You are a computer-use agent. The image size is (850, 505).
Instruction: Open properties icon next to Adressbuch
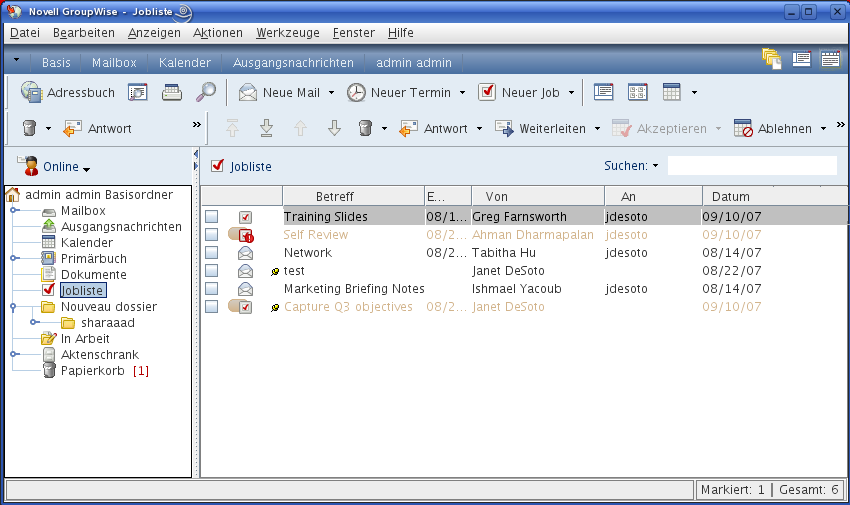[138, 93]
